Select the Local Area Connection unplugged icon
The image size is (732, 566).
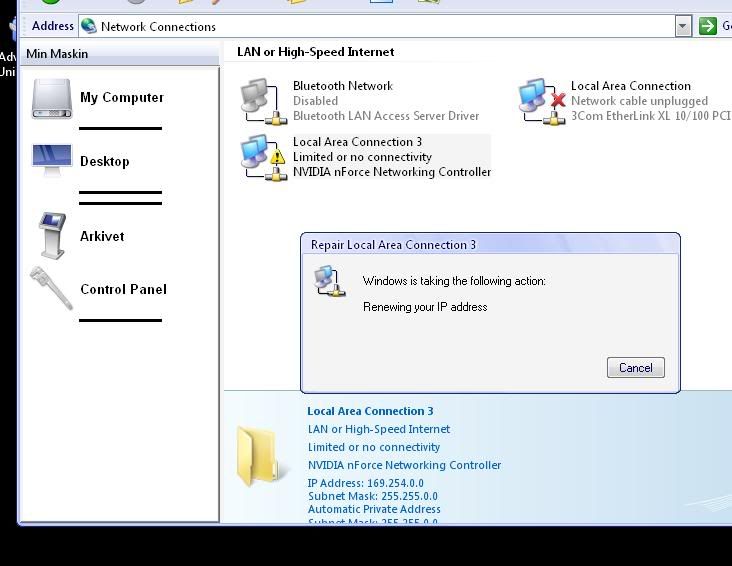(x=542, y=101)
